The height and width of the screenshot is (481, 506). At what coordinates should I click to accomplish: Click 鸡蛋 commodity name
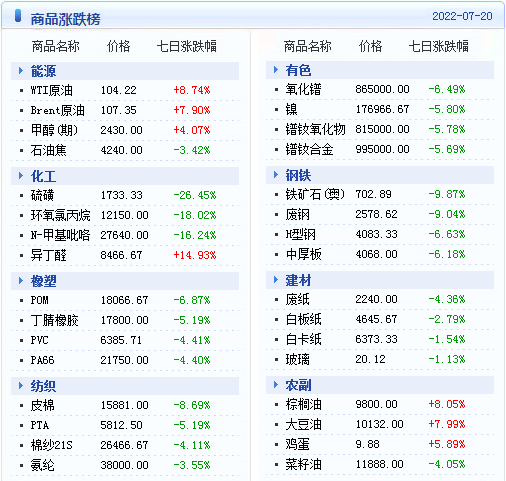[297, 444]
